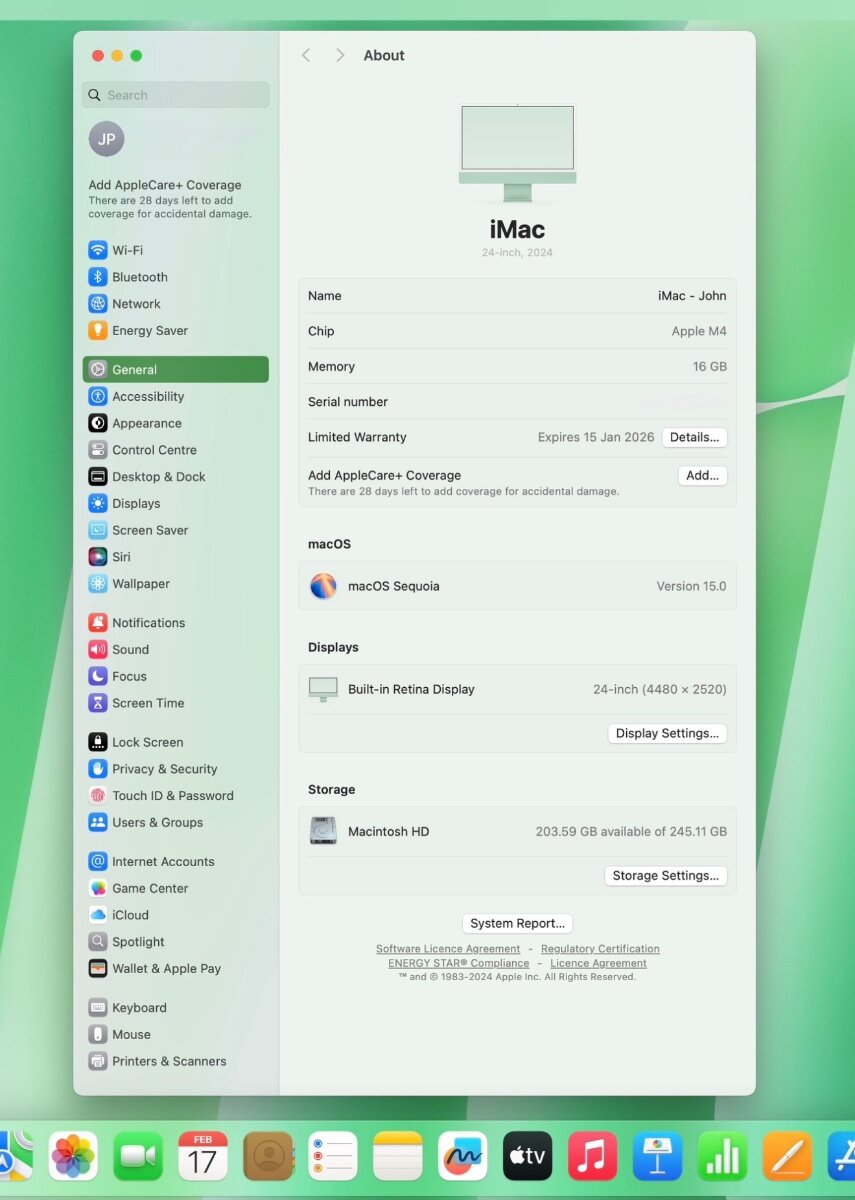Launch FaceTime from the Dock
The width and height of the screenshot is (855, 1200).
tap(138, 1156)
